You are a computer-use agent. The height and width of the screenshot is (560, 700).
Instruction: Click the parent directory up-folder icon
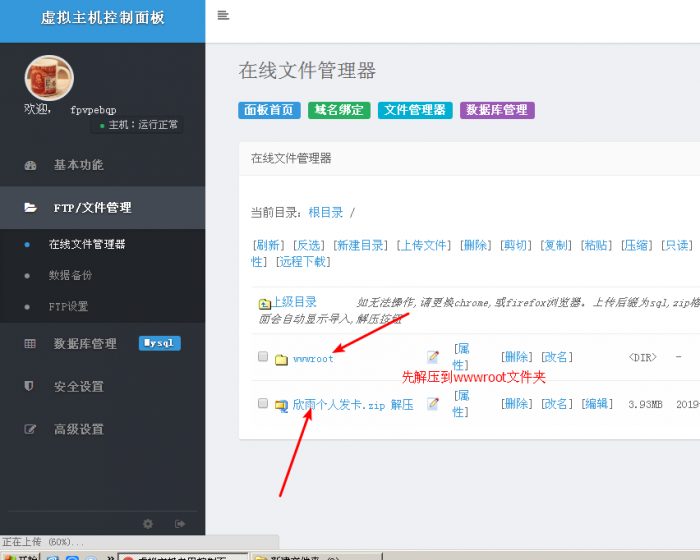click(264, 303)
